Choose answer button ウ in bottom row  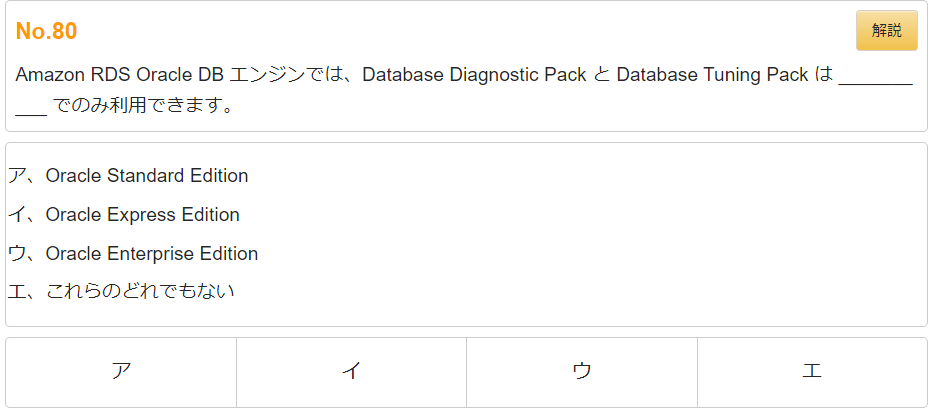click(x=582, y=372)
